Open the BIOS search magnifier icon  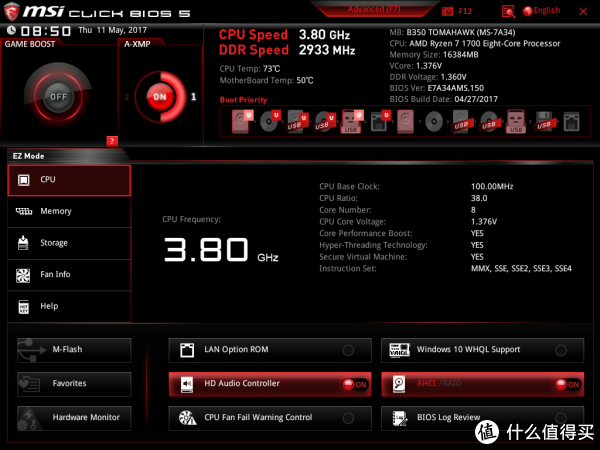click(x=508, y=11)
